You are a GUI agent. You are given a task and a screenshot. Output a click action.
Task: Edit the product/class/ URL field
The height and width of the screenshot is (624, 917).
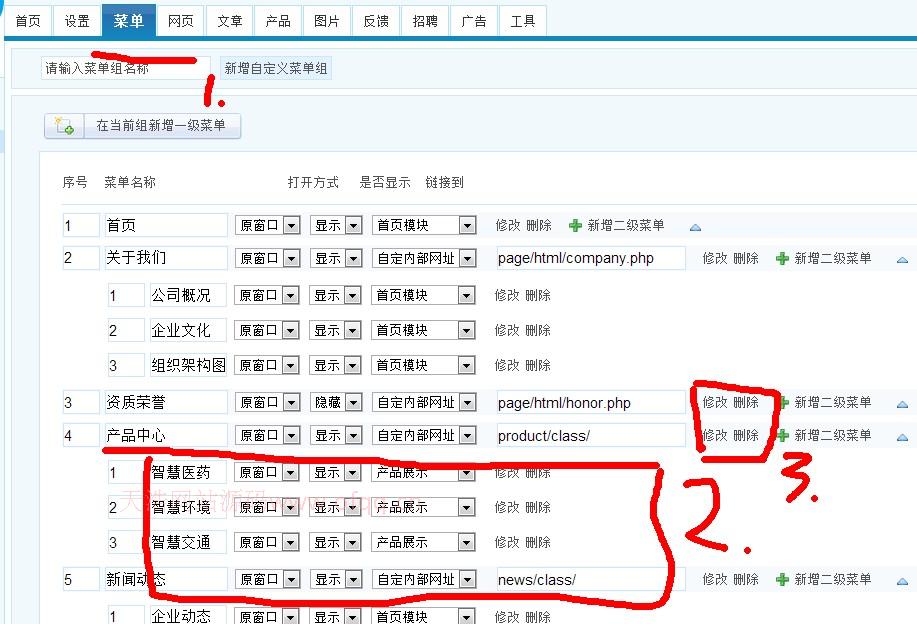coord(591,436)
